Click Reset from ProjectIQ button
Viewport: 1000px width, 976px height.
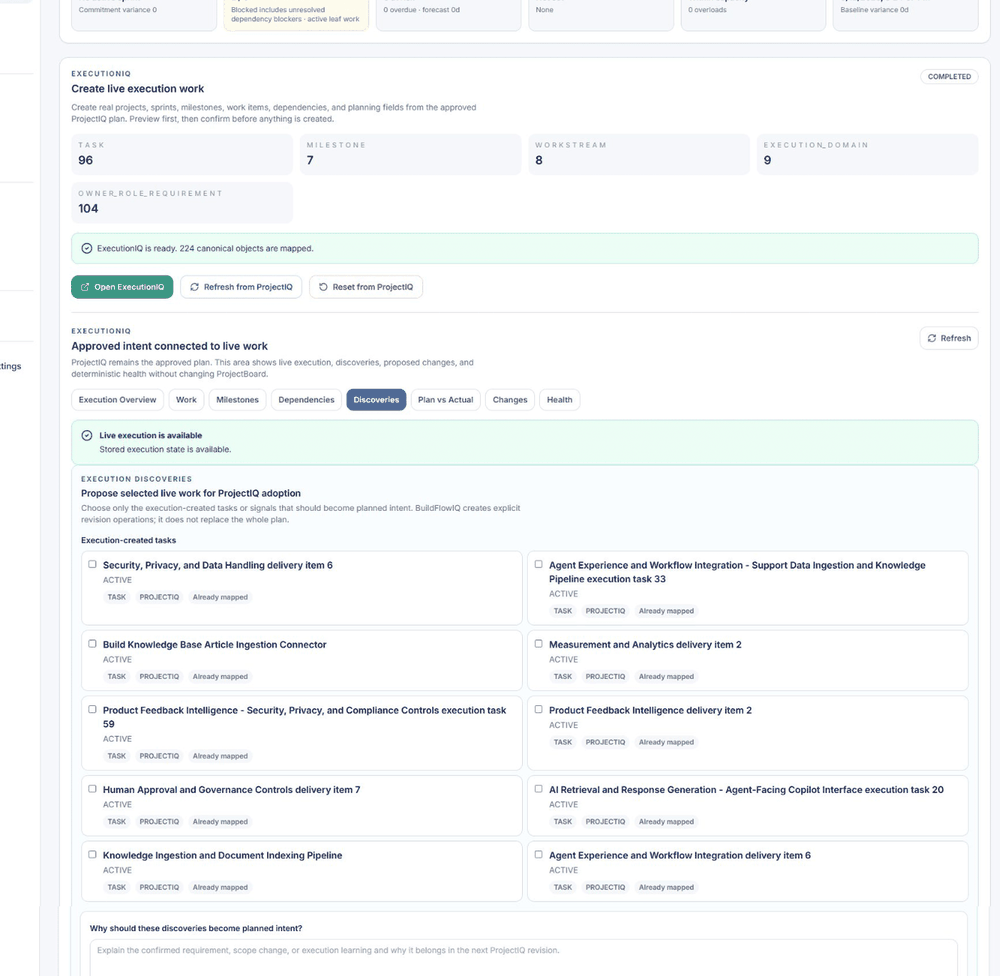point(366,287)
